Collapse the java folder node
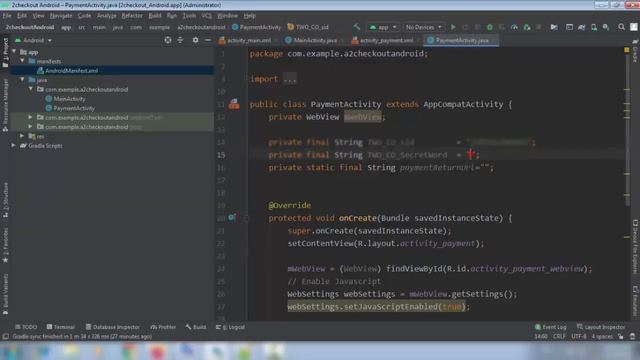Image resolution: width=640 pixels, height=360 pixels. 23,80
